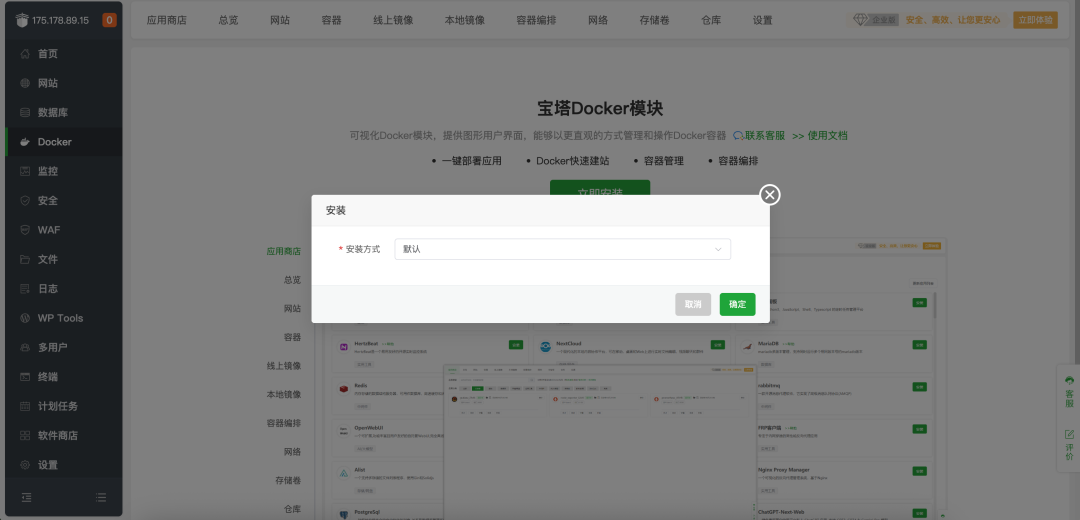Click the globe icon beside 网站 in sidebar
This screenshot has width=1080, height=520.
(x=25, y=83)
